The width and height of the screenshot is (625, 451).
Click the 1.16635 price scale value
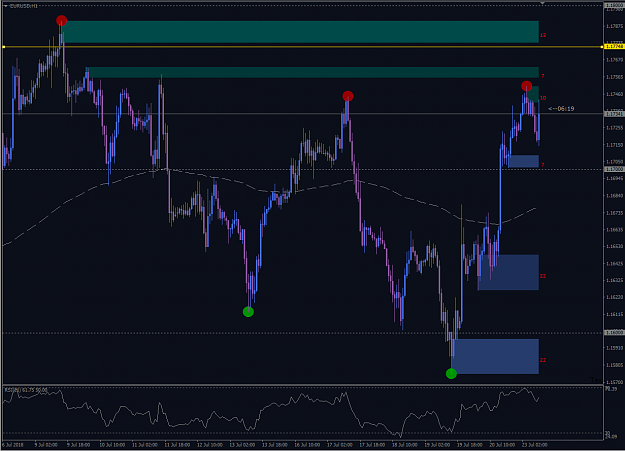[x=614, y=230]
